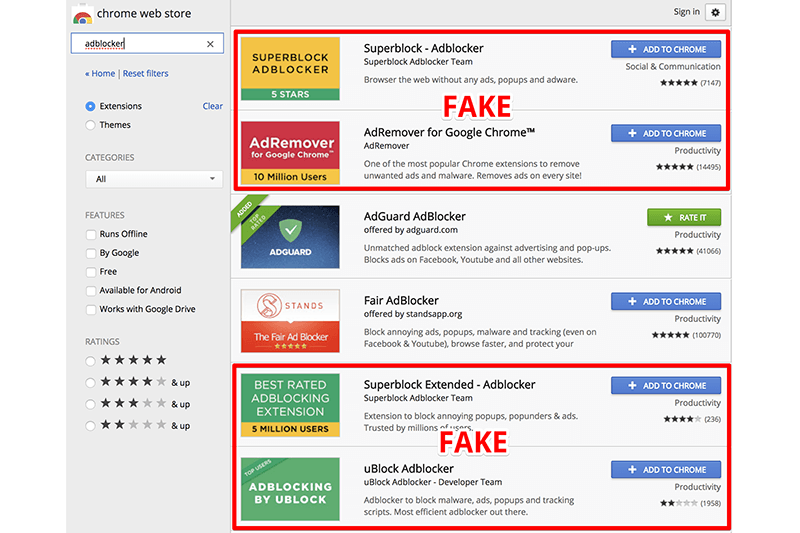Check the Runs Offline feature
Viewport: 800px width, 533px height.
pyautogui.click(x=91, y=234)
